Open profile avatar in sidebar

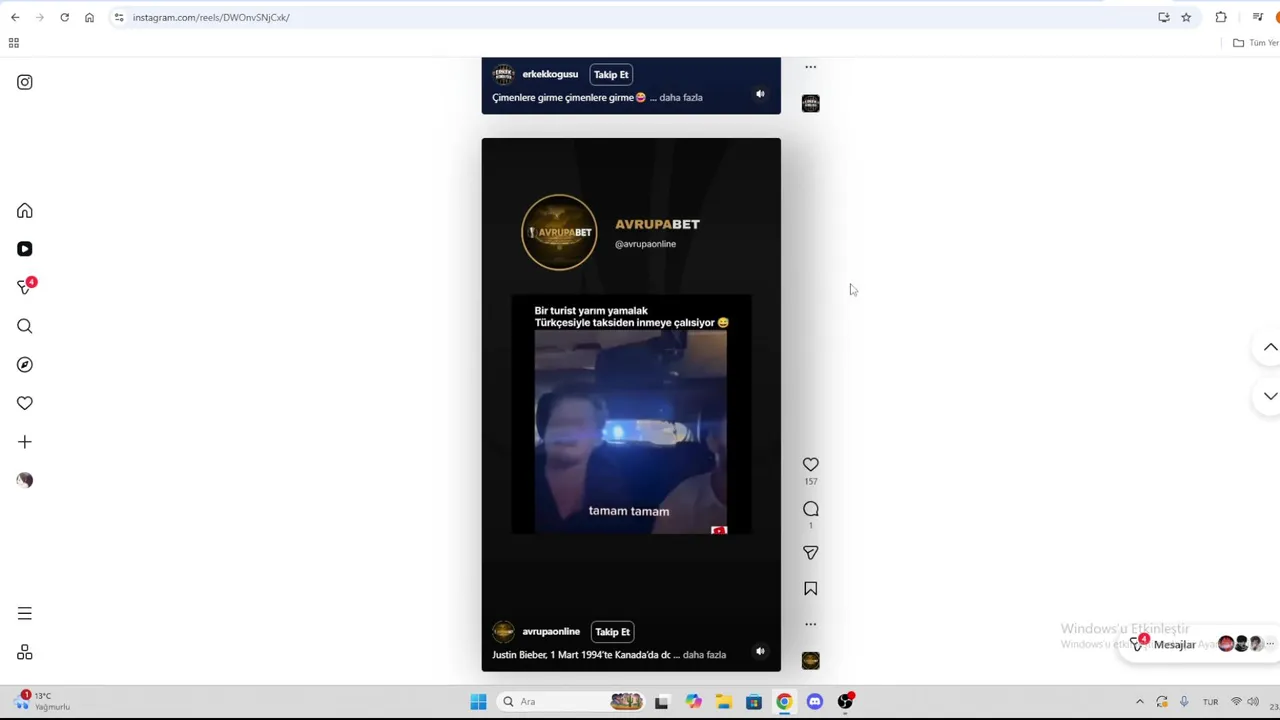click(x=25, y=480)
